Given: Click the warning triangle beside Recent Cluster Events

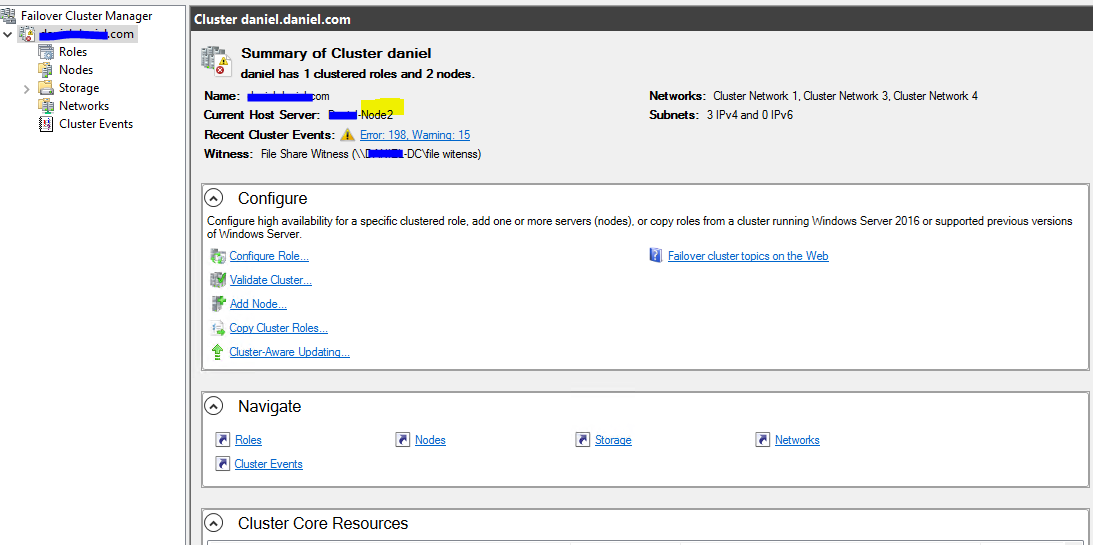Looking at the screenshot, I should 347,135.
